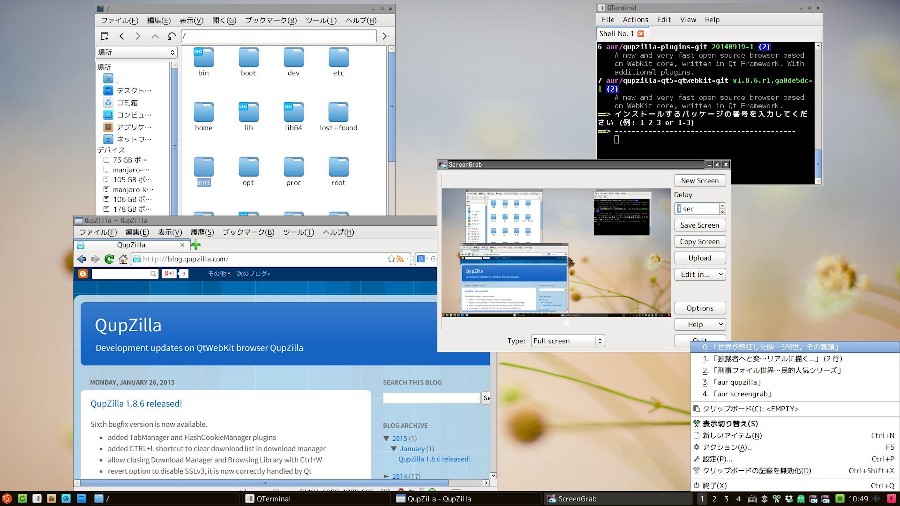
Task: Add new QupZilla tab with plus
Action: pyautogui.click(x=196, y=245)
